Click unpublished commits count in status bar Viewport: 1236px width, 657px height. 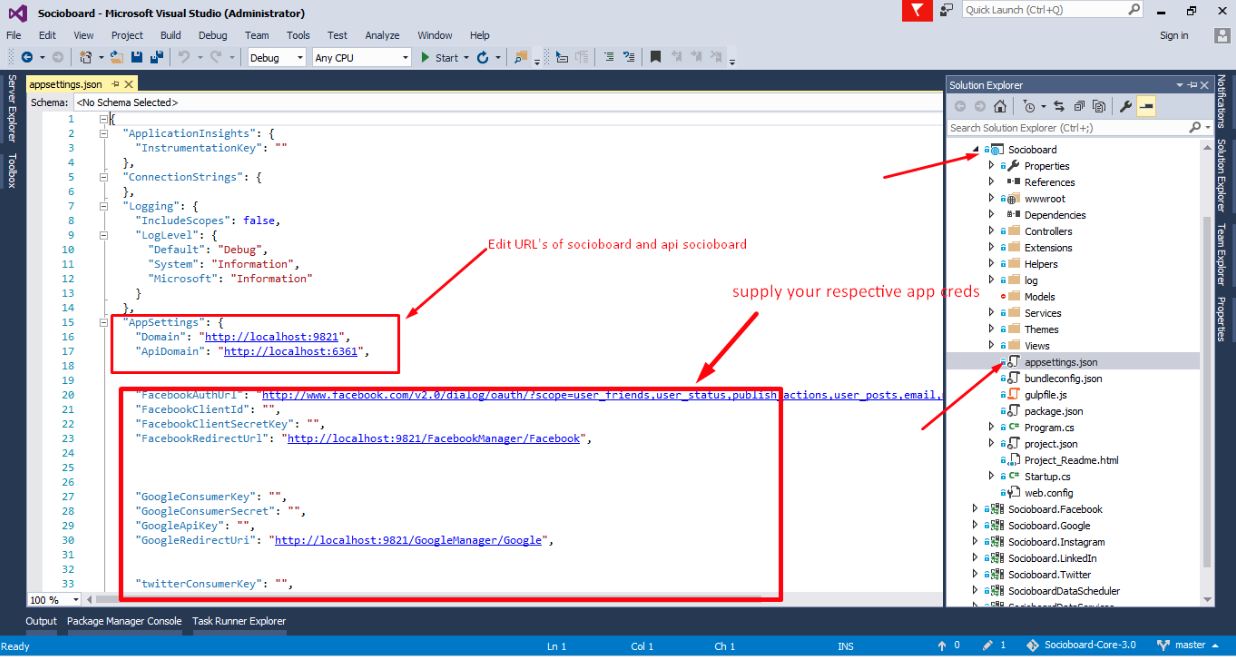(948, 645)
